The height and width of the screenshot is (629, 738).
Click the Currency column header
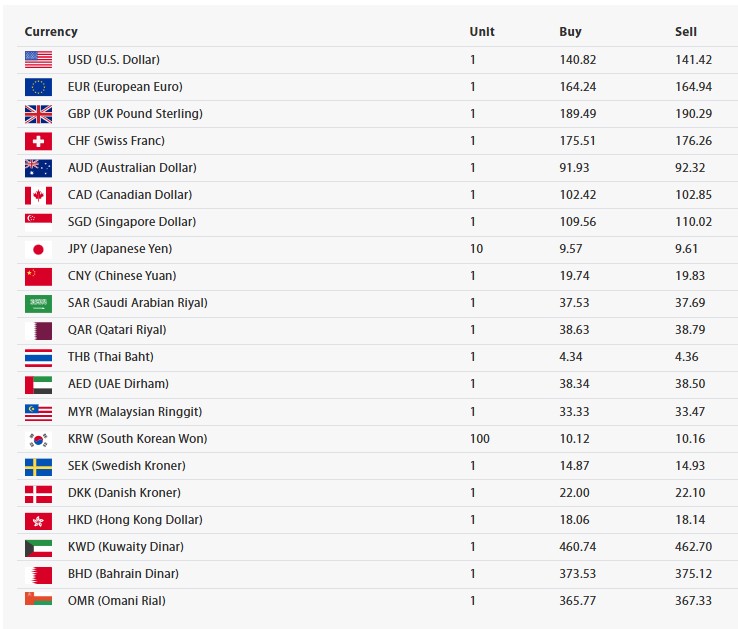51,32
